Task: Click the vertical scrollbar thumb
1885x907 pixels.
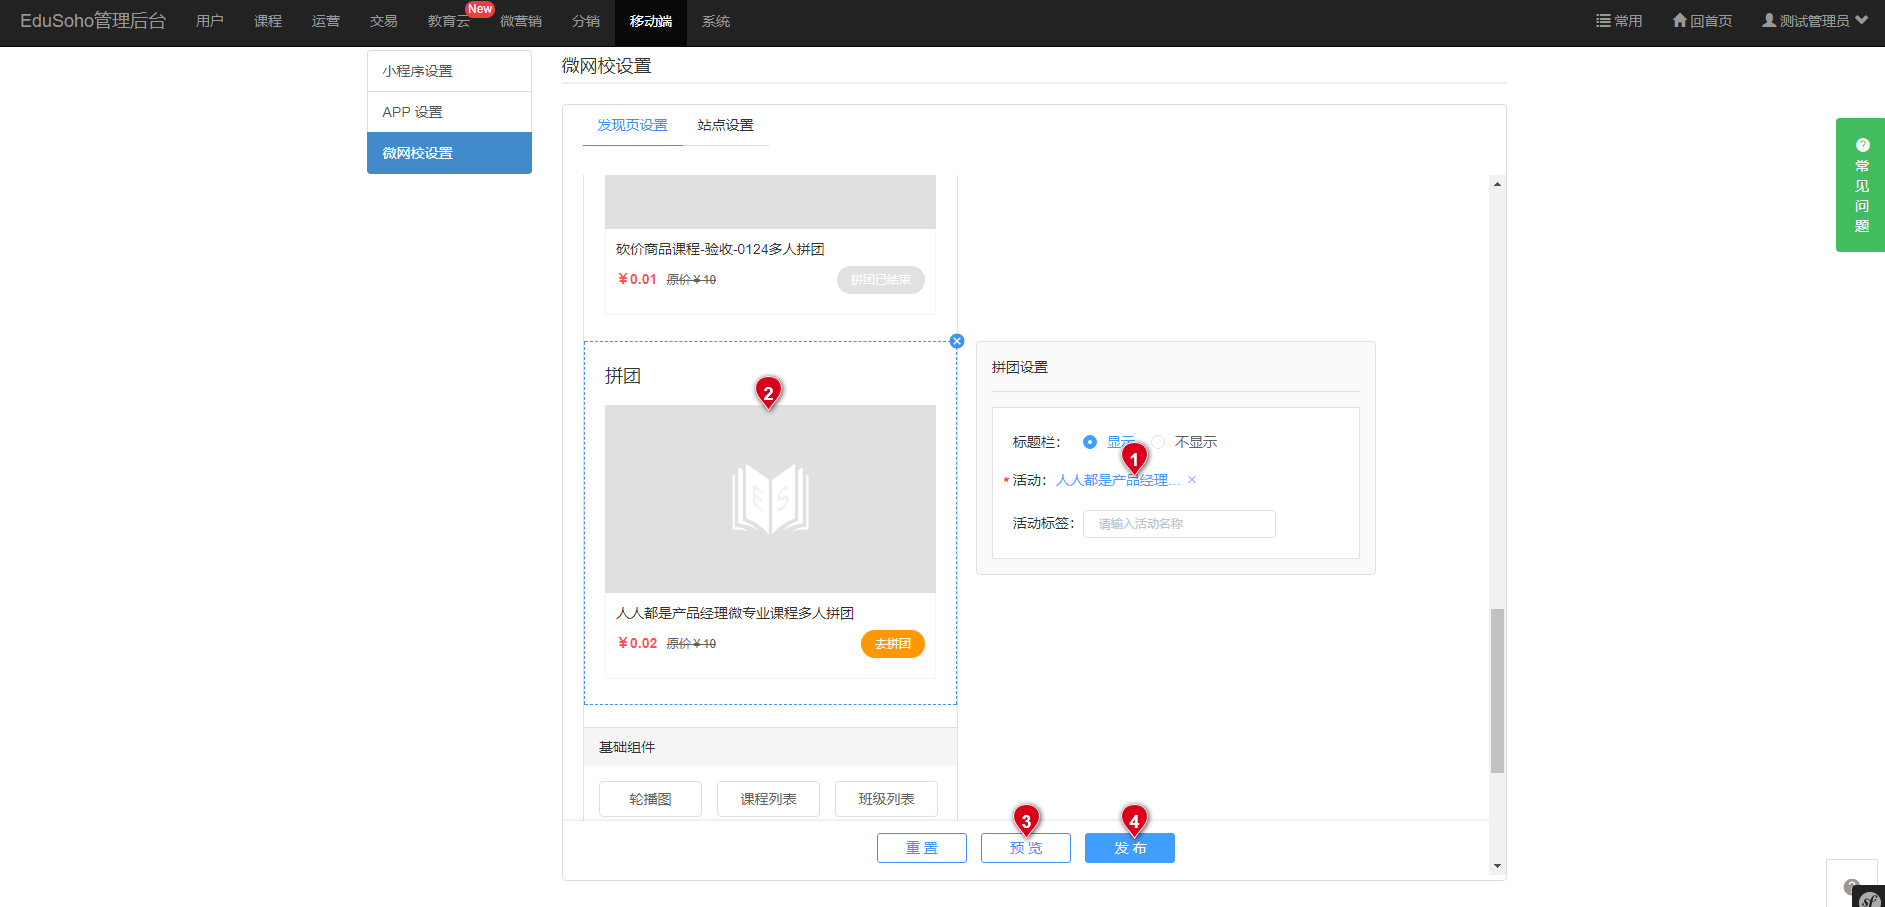Action: tap(1497, 690)
